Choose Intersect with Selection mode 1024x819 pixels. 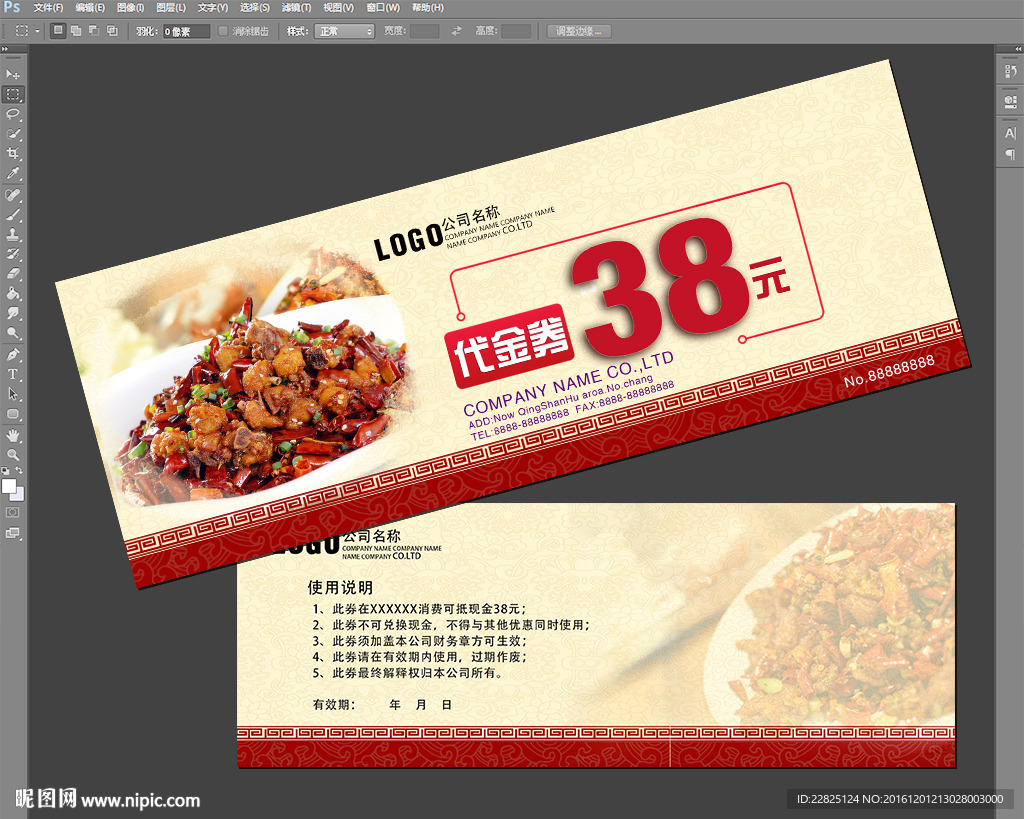pos(112,31)
